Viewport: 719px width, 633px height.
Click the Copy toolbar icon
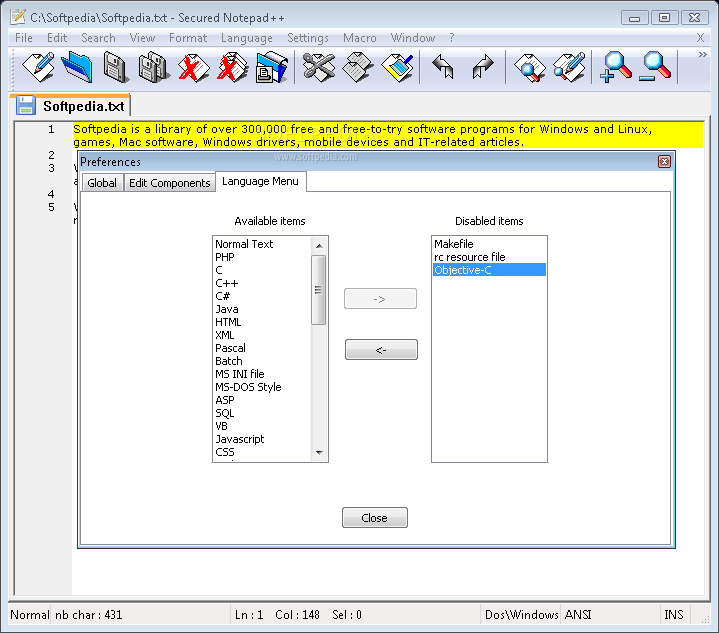[358, 67]
